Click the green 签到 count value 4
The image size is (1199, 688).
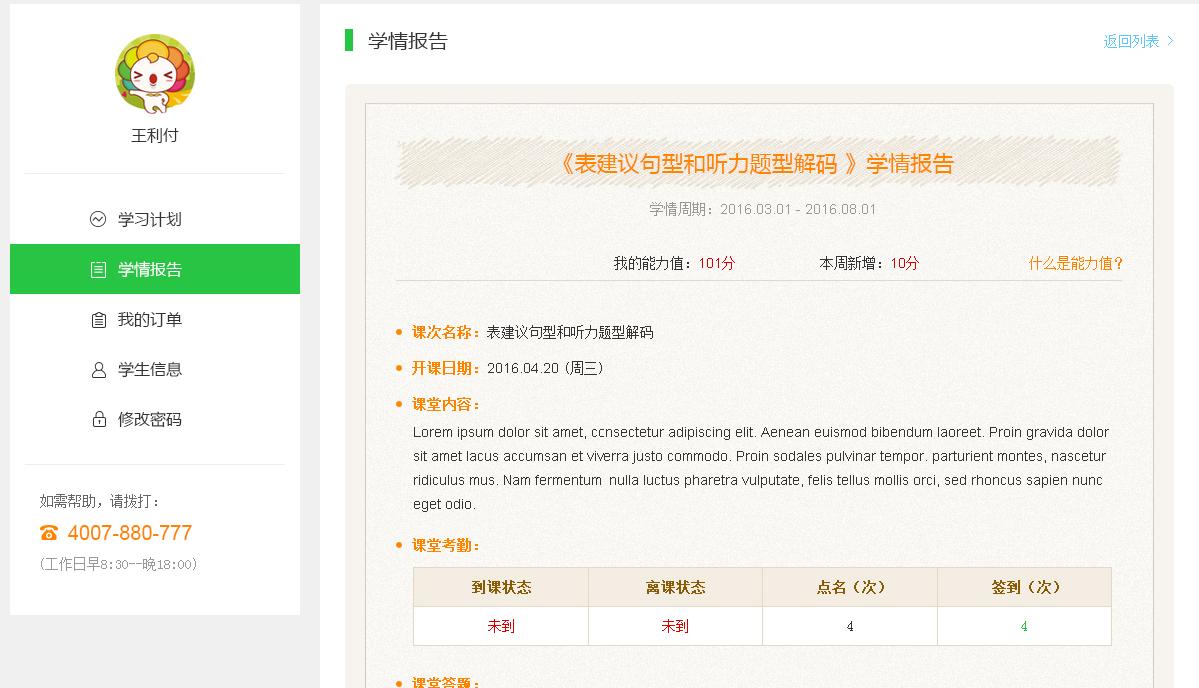click(x=1023, y=626)
